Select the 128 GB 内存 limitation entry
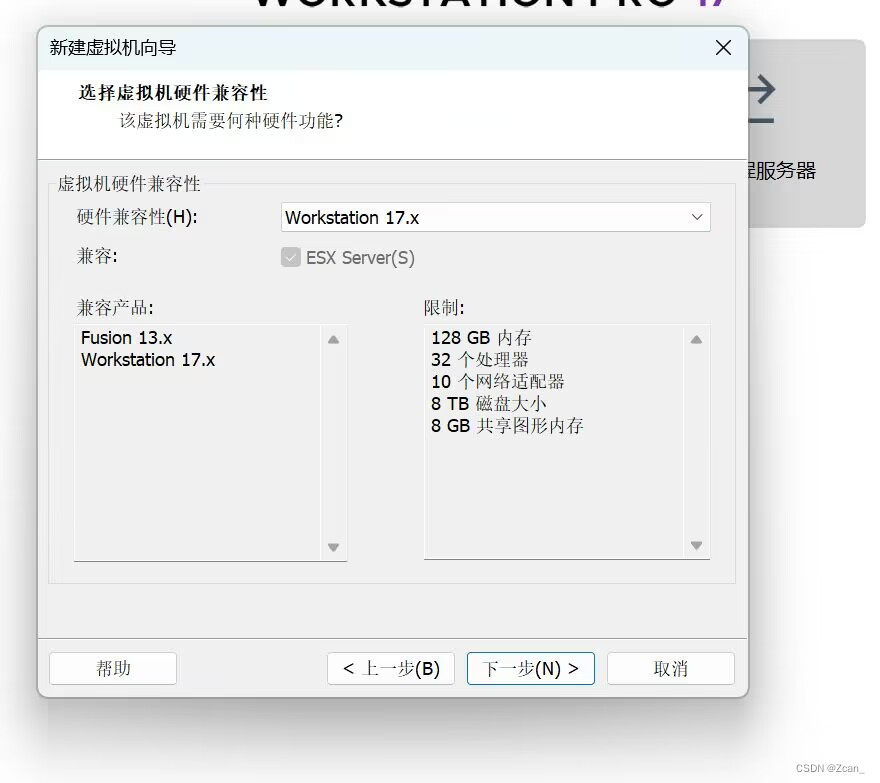880x783 pixels. pyautogui.click(x=482, y=338)
